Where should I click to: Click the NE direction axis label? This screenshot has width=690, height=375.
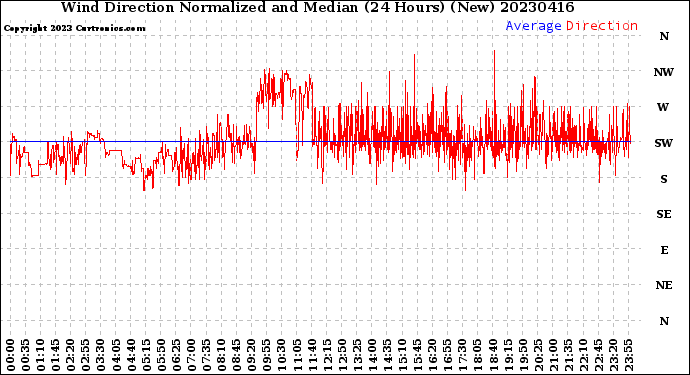[x=664, y=286]
